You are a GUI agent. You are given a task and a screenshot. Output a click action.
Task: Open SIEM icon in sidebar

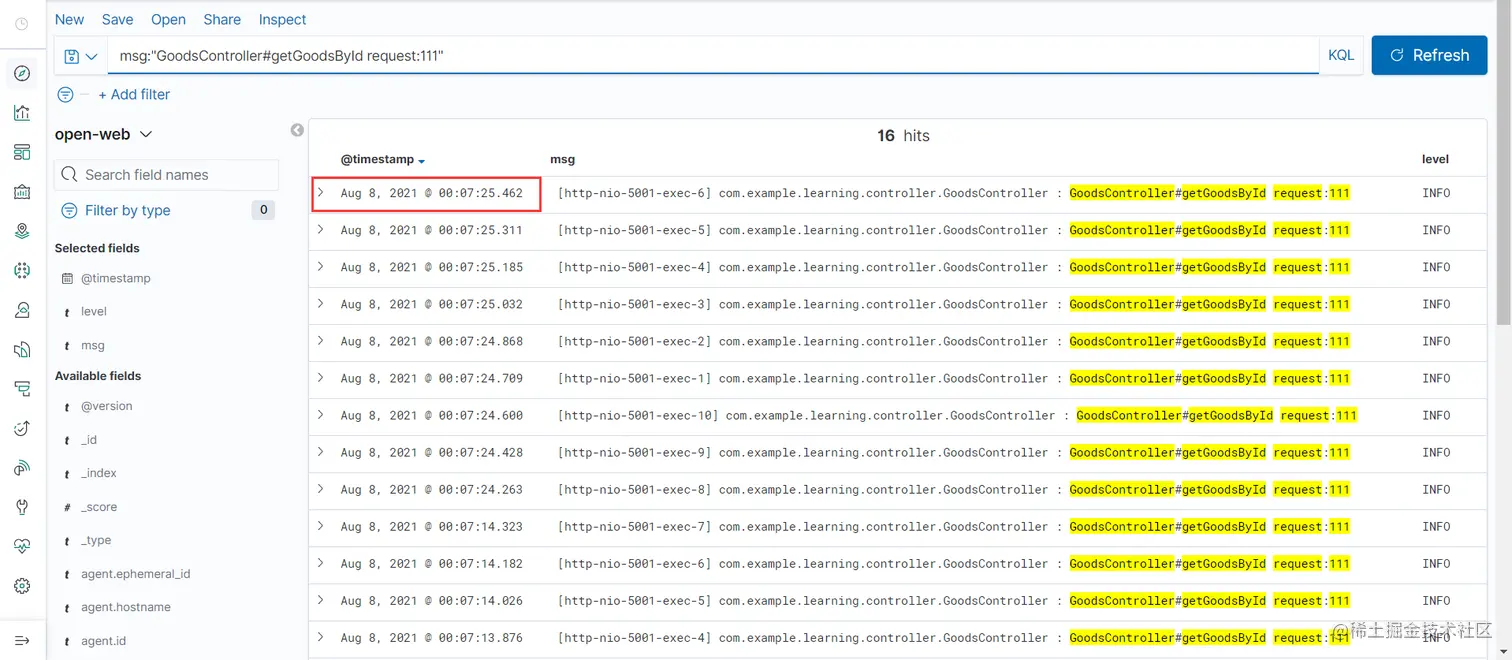22,468
